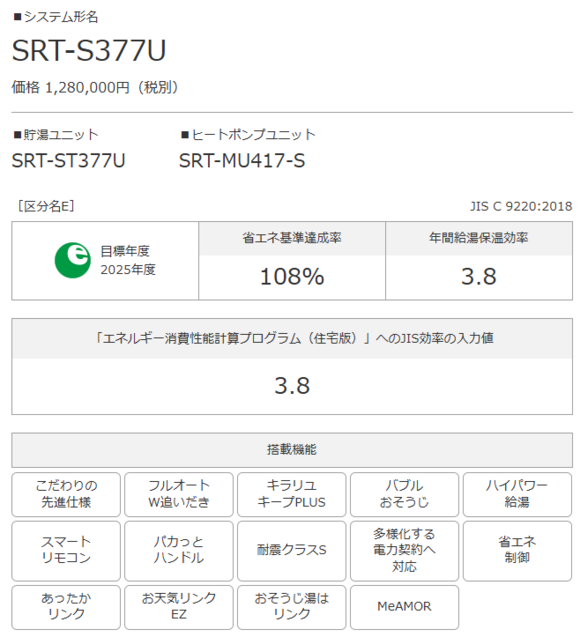The height and width of the screenshot is (637, 580).
Task: Open the おそうじ湯はリンク feature button
Action: point(292,607)
